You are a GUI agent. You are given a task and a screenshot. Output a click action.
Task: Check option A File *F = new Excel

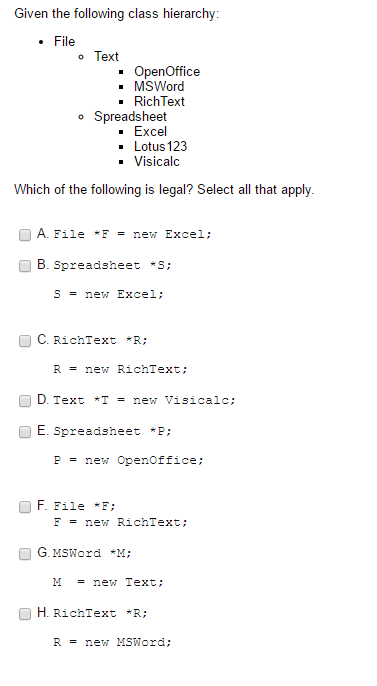25,235
